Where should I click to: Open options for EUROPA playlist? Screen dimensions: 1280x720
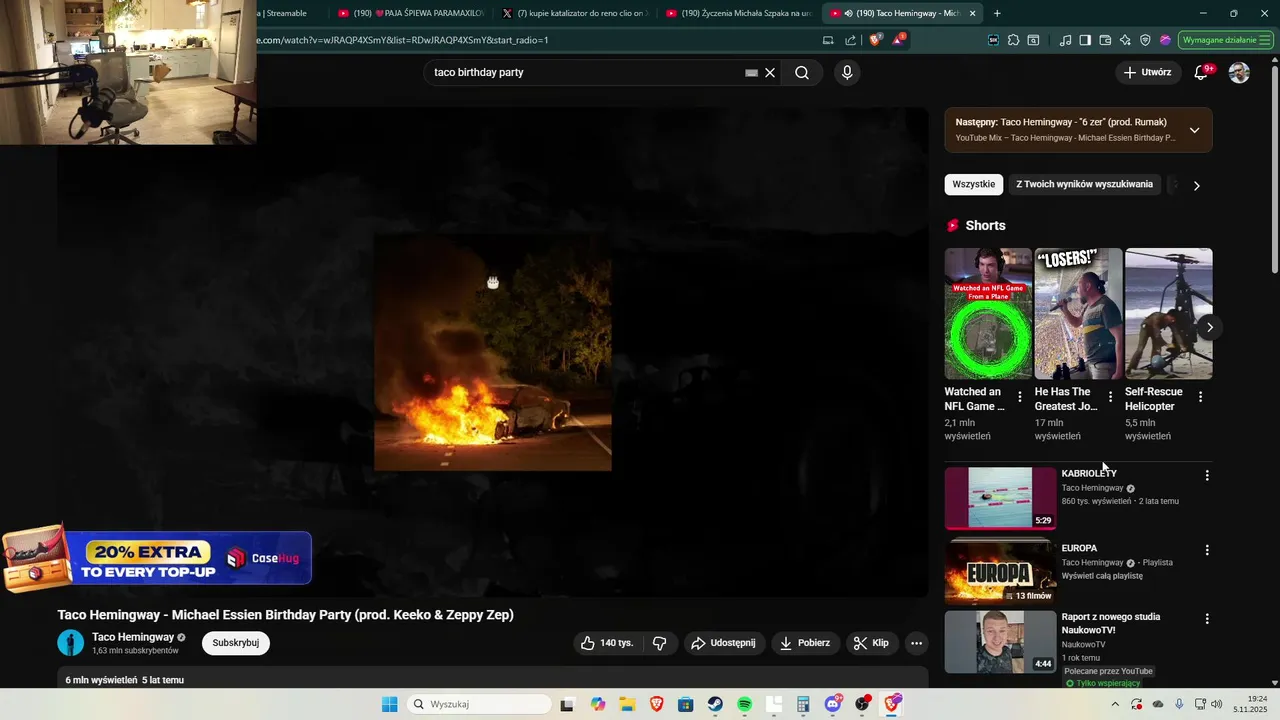[x=1207, y=550]
